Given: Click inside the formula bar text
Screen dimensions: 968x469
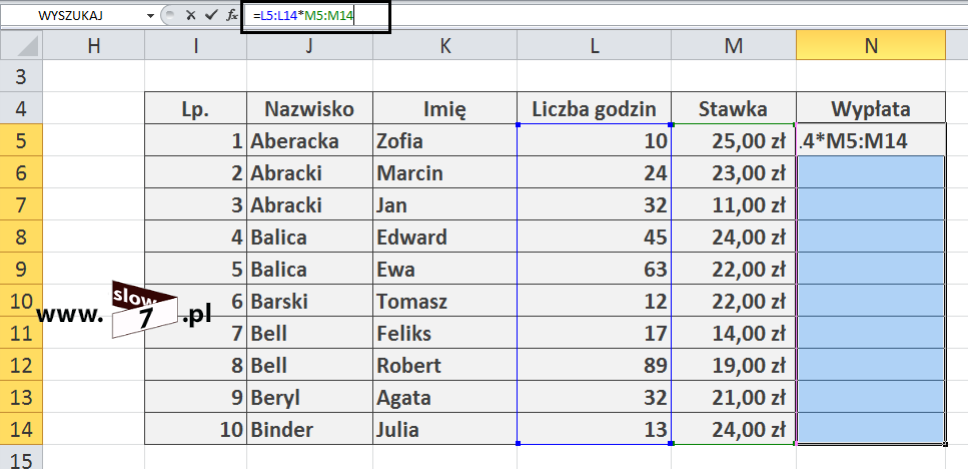Looking at the screenshot, I should coord(605,16).
